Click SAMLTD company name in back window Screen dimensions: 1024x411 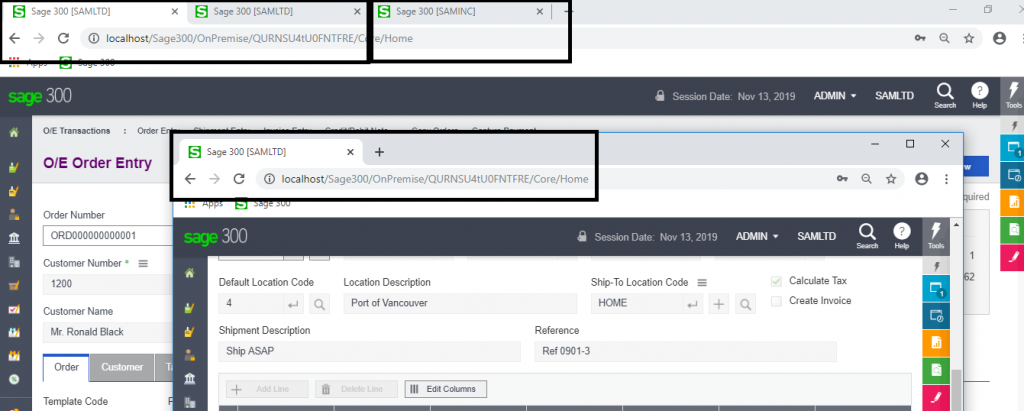(x=894, y=95)
